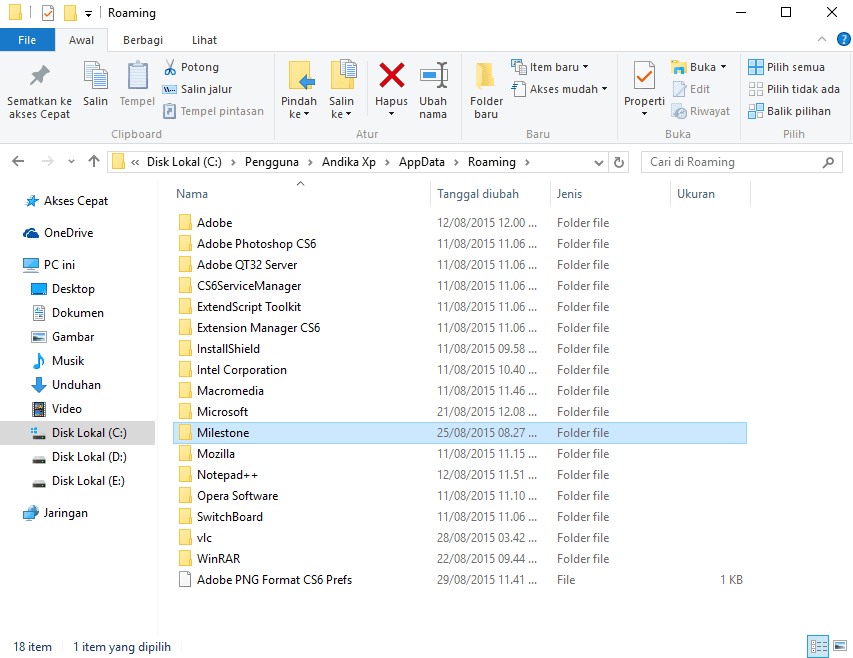Image resolution: width=853 pixels, height=658 pixels.
Task: Copy path using Salin jalur
Action: pyautogui.click(x=197, y=89)
